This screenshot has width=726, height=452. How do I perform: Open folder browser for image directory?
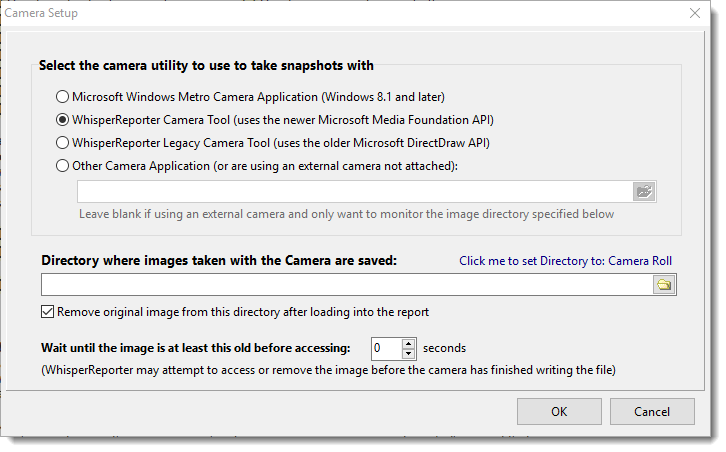click(x=664, y=284)
